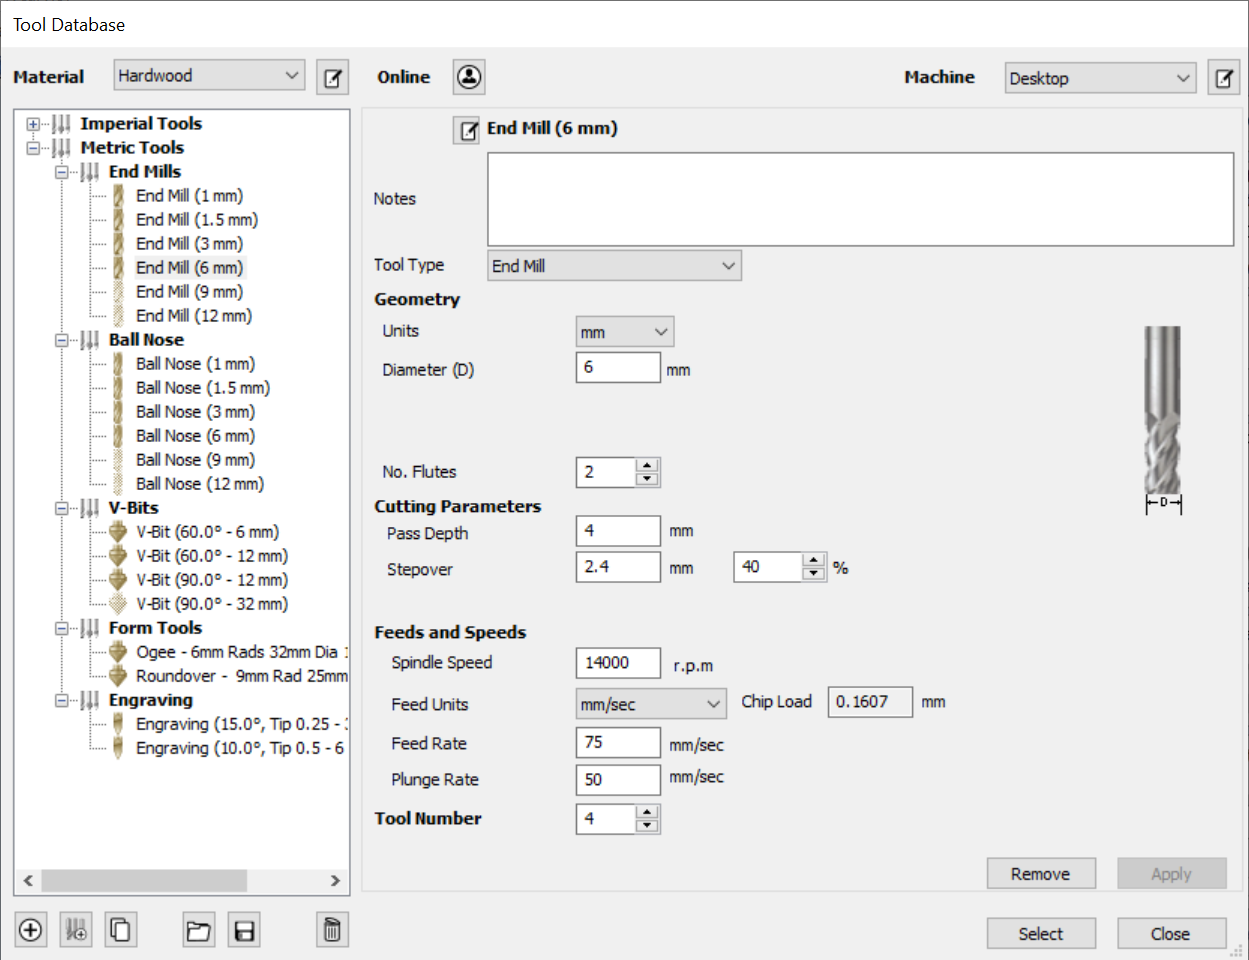Click the add tool group icon
Image resolution: width=1249 pixels, height=960 pixels.
point(75,930)
